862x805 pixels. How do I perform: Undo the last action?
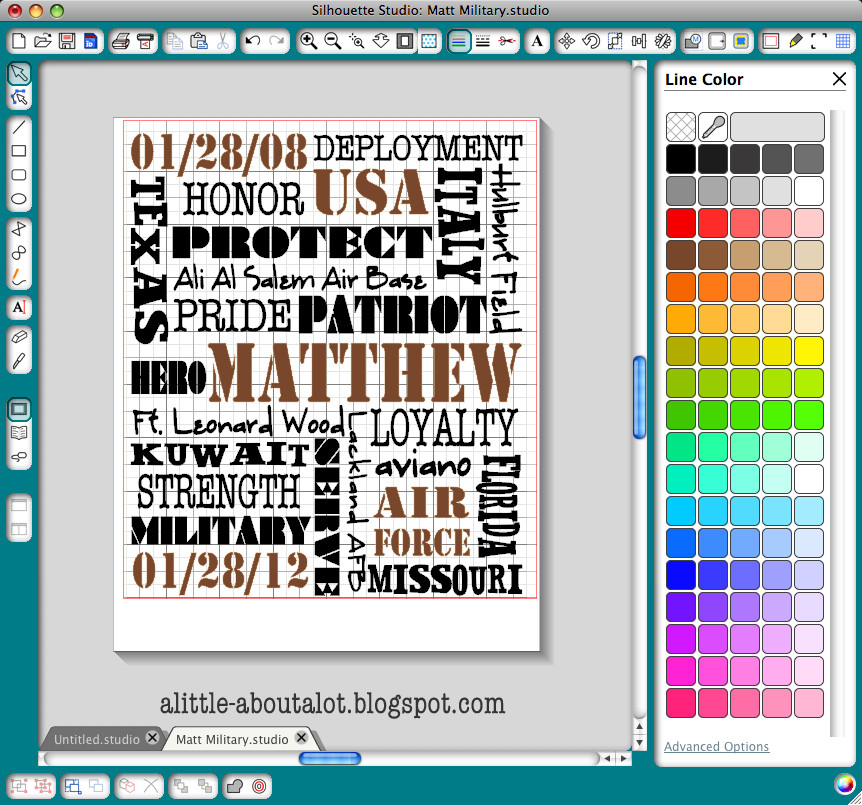coord(252,41)
